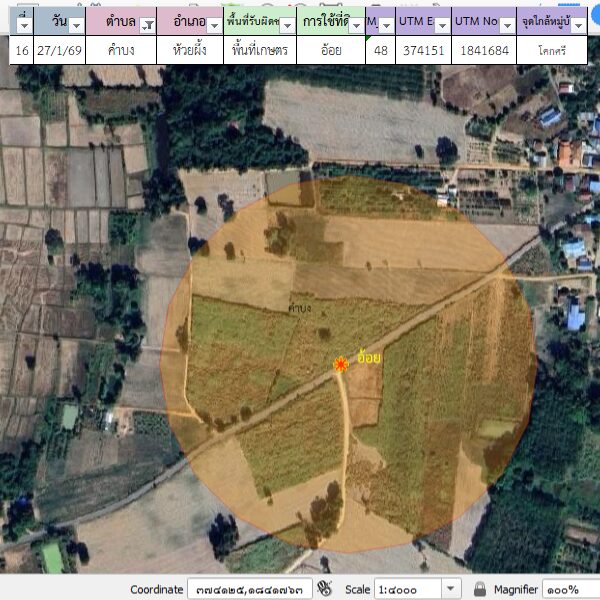Click the Coordinate input field
Viewport: 600px width, 600px height.
pyautogui.click(x=250, y=589)
